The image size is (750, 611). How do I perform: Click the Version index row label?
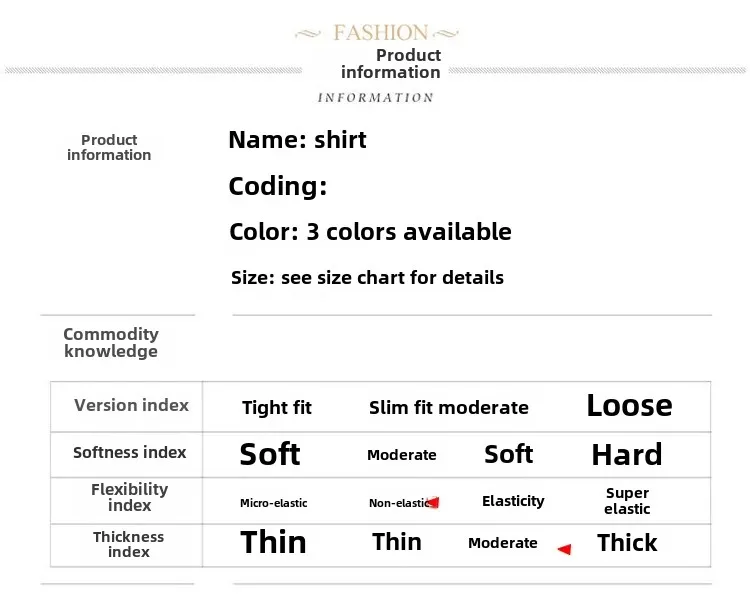click(x=132, y=405)
